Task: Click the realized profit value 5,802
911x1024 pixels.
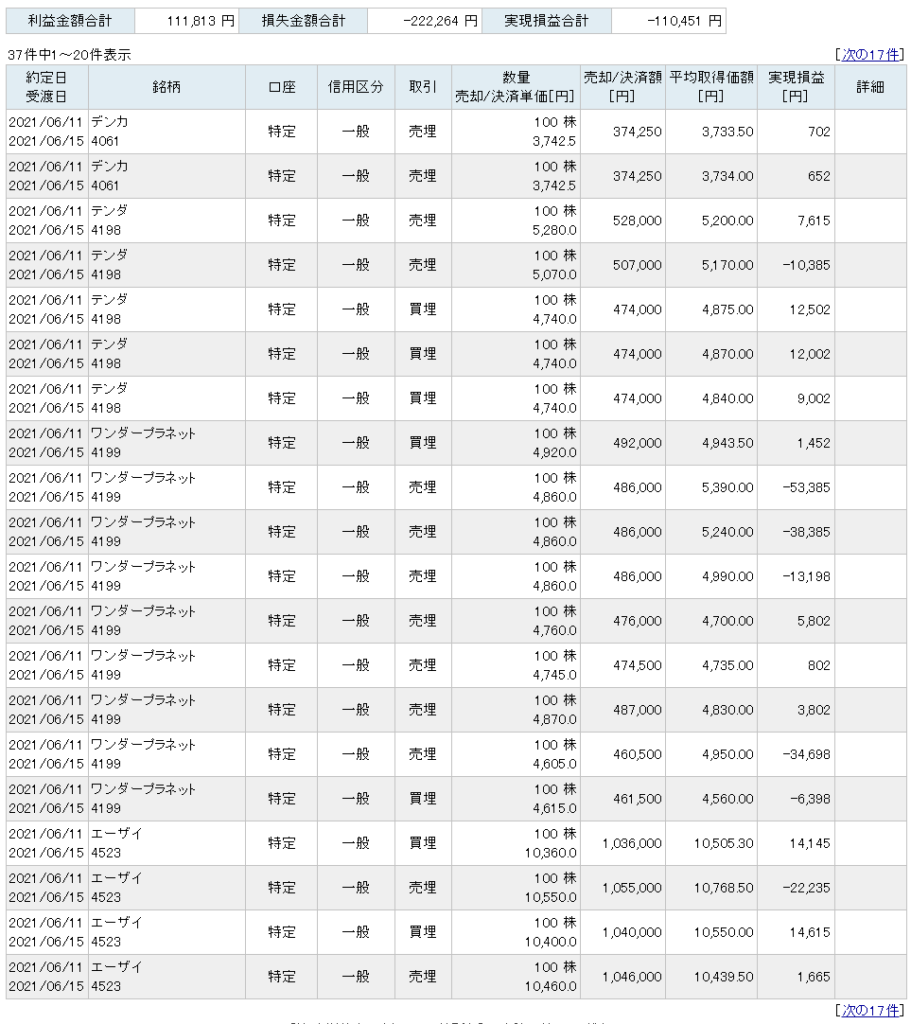Action: (x=814, y=620)
